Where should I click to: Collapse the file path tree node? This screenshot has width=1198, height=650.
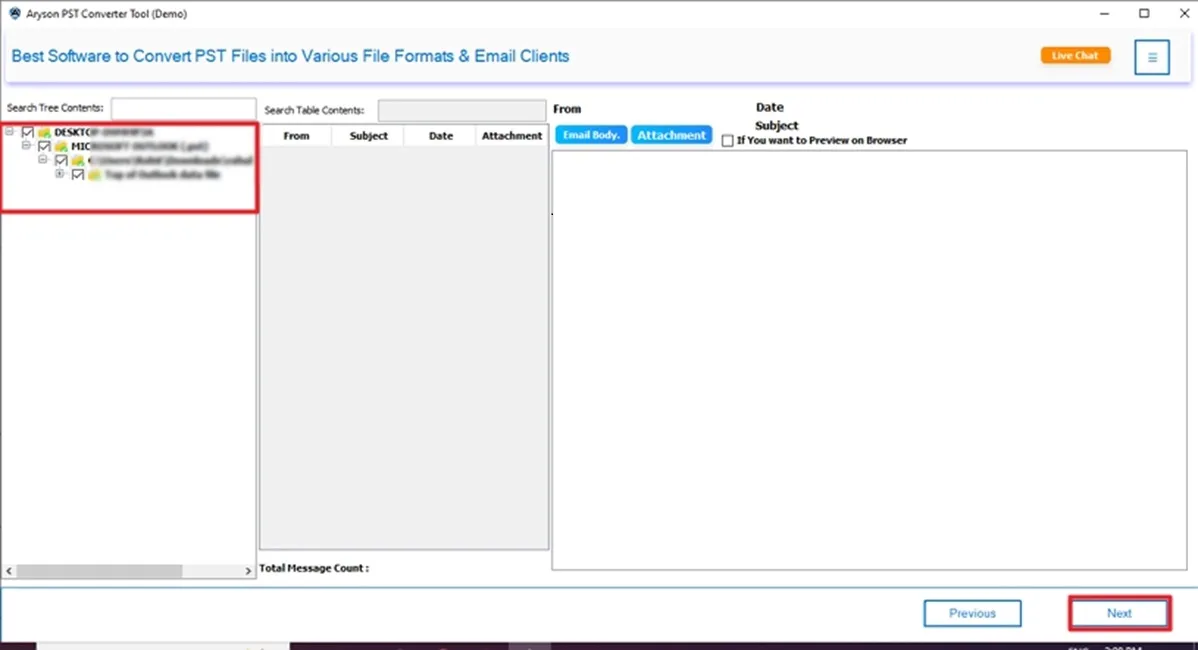[x=43, y=160]
